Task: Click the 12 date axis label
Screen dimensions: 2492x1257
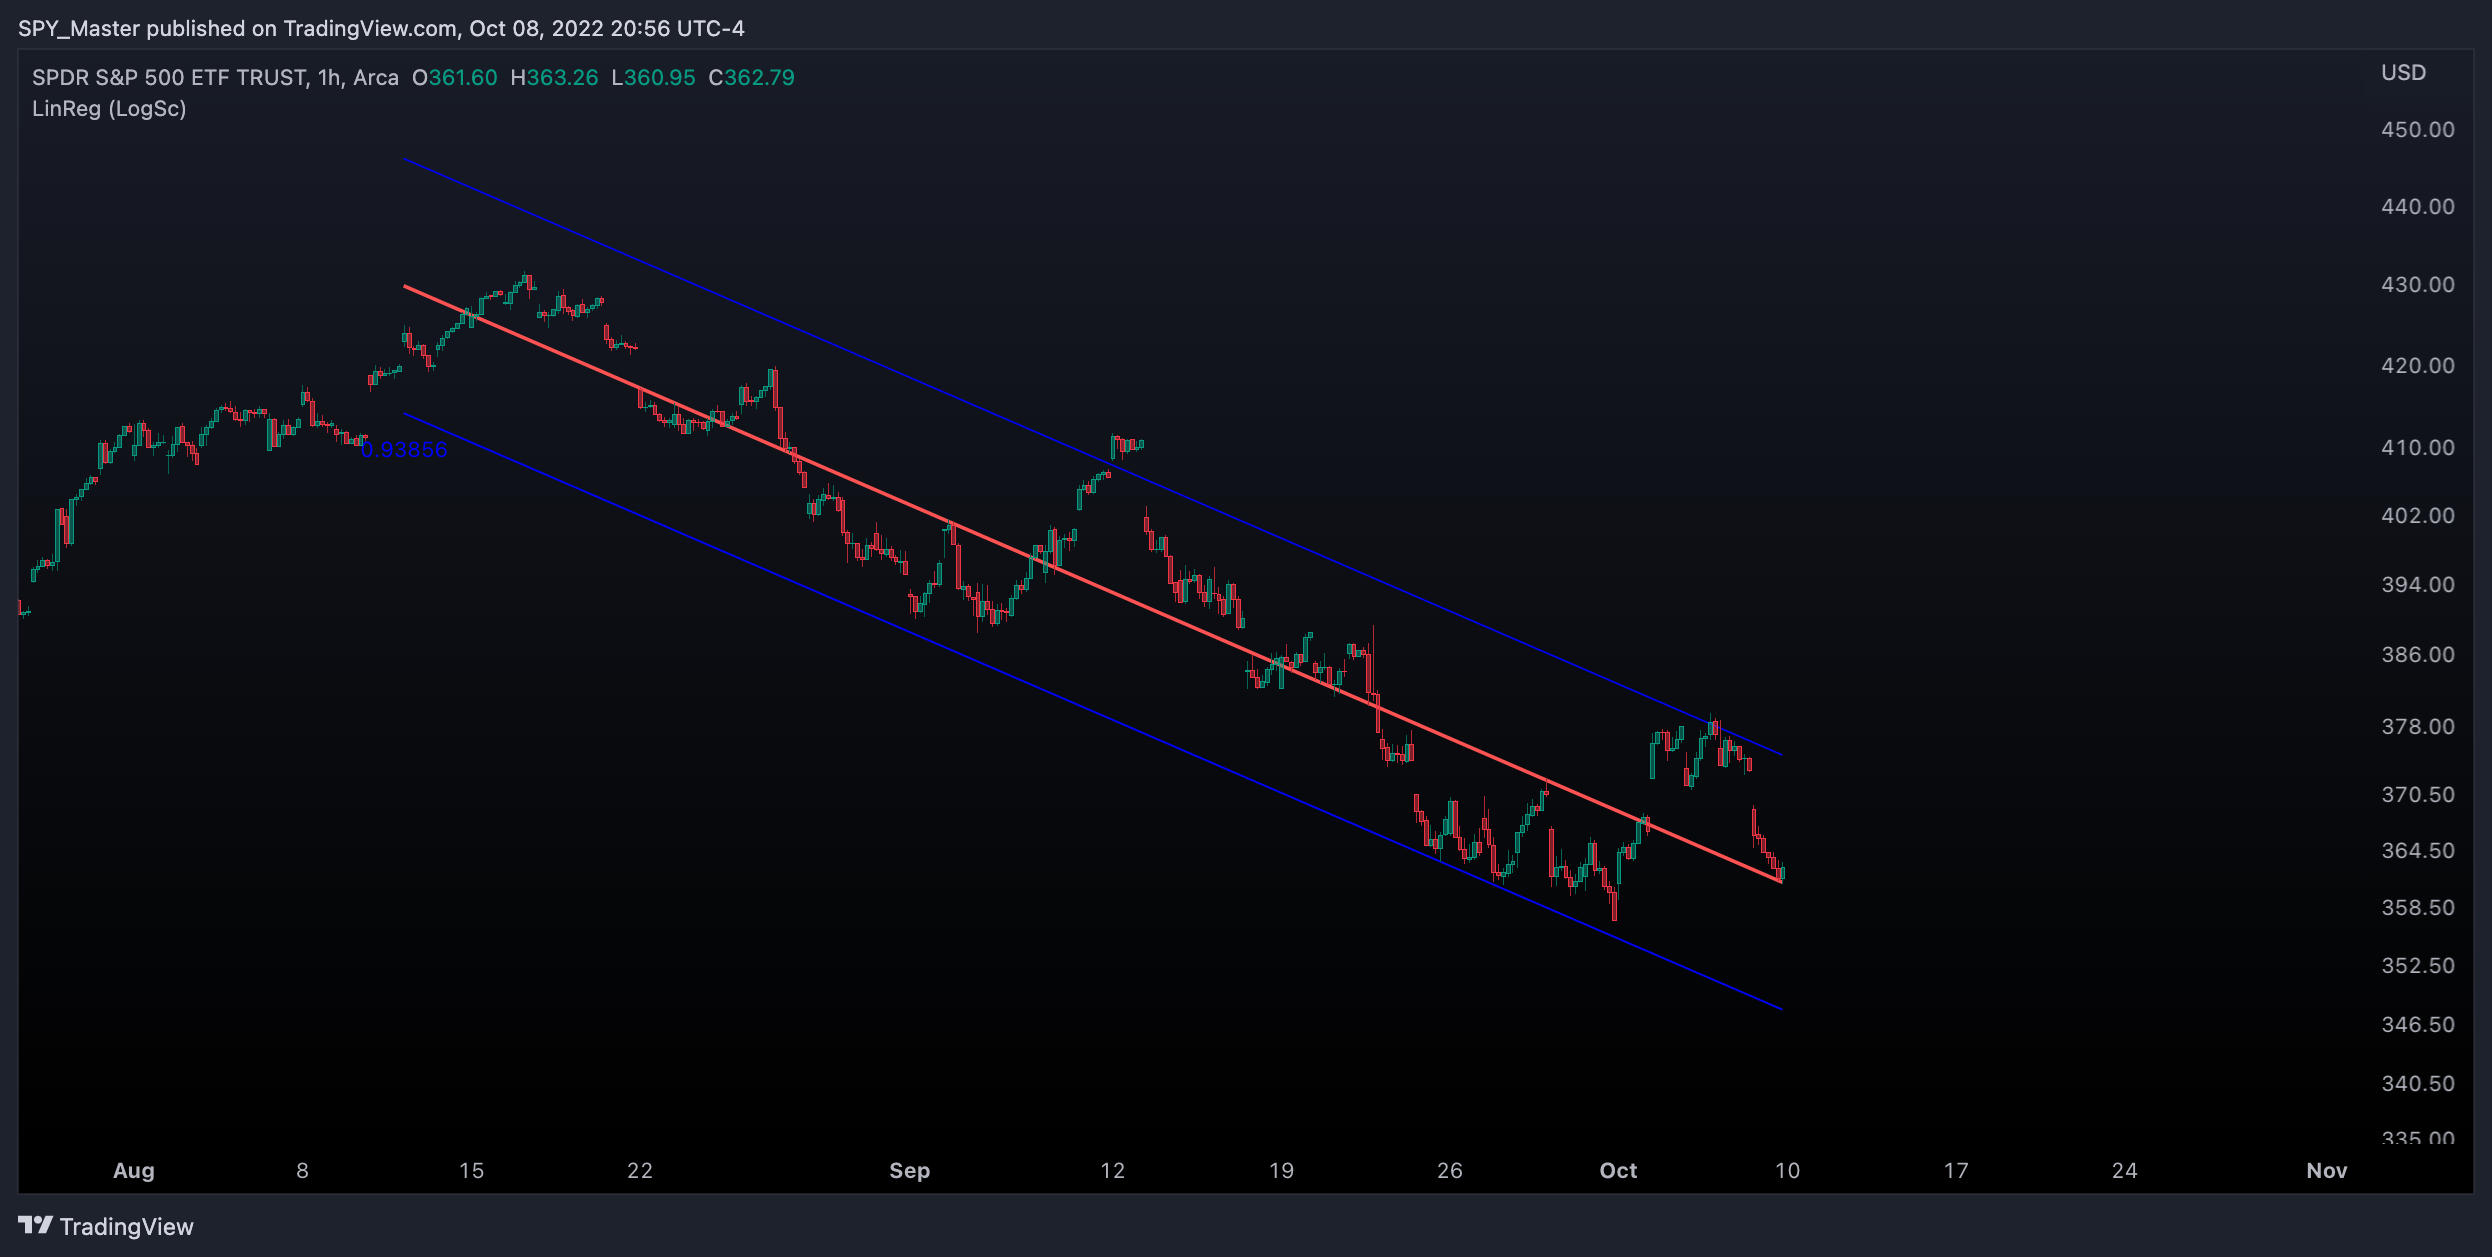Action: click(1113, 1171)
